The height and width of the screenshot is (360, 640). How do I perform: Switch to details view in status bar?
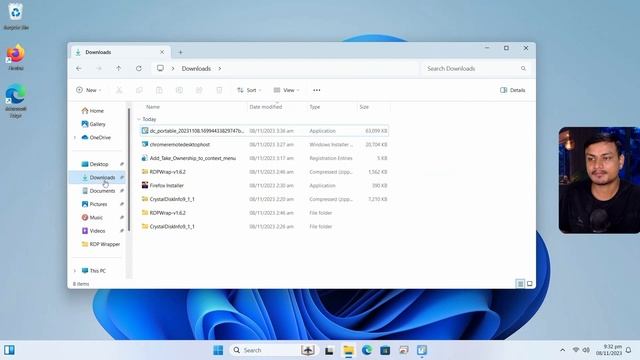(x=520, y=284)
